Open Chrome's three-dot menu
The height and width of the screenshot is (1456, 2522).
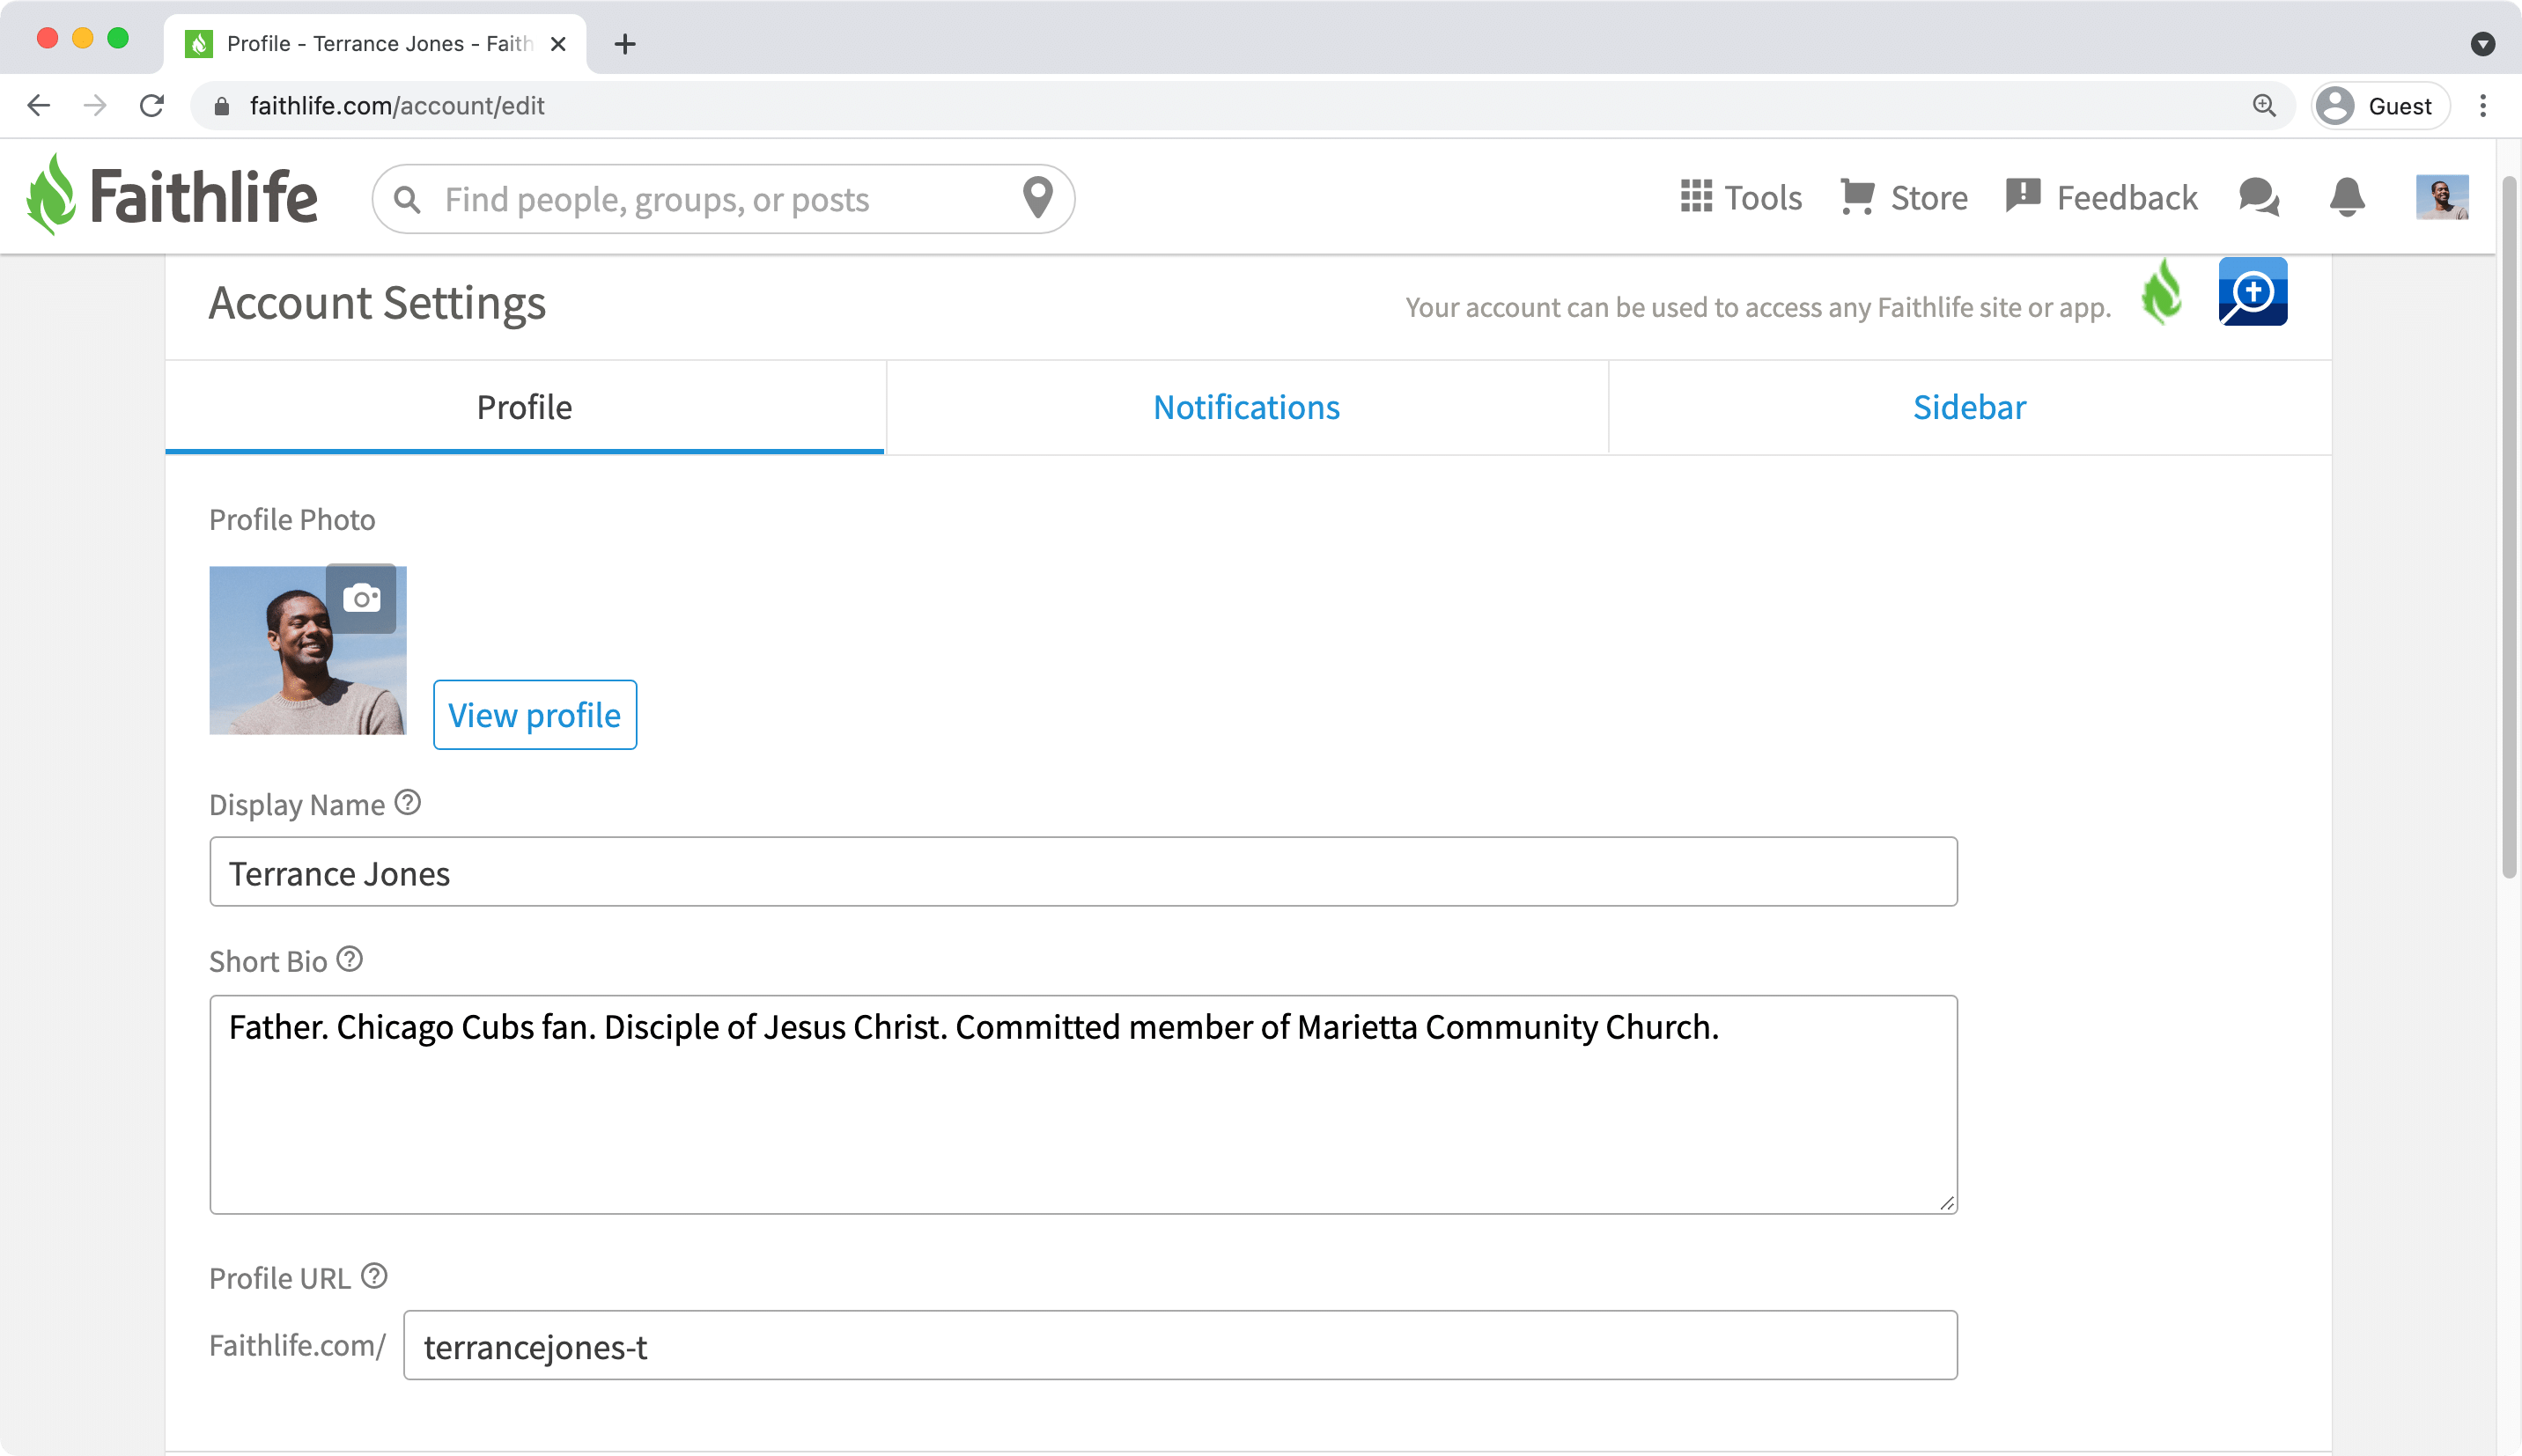coord(2482,106)
